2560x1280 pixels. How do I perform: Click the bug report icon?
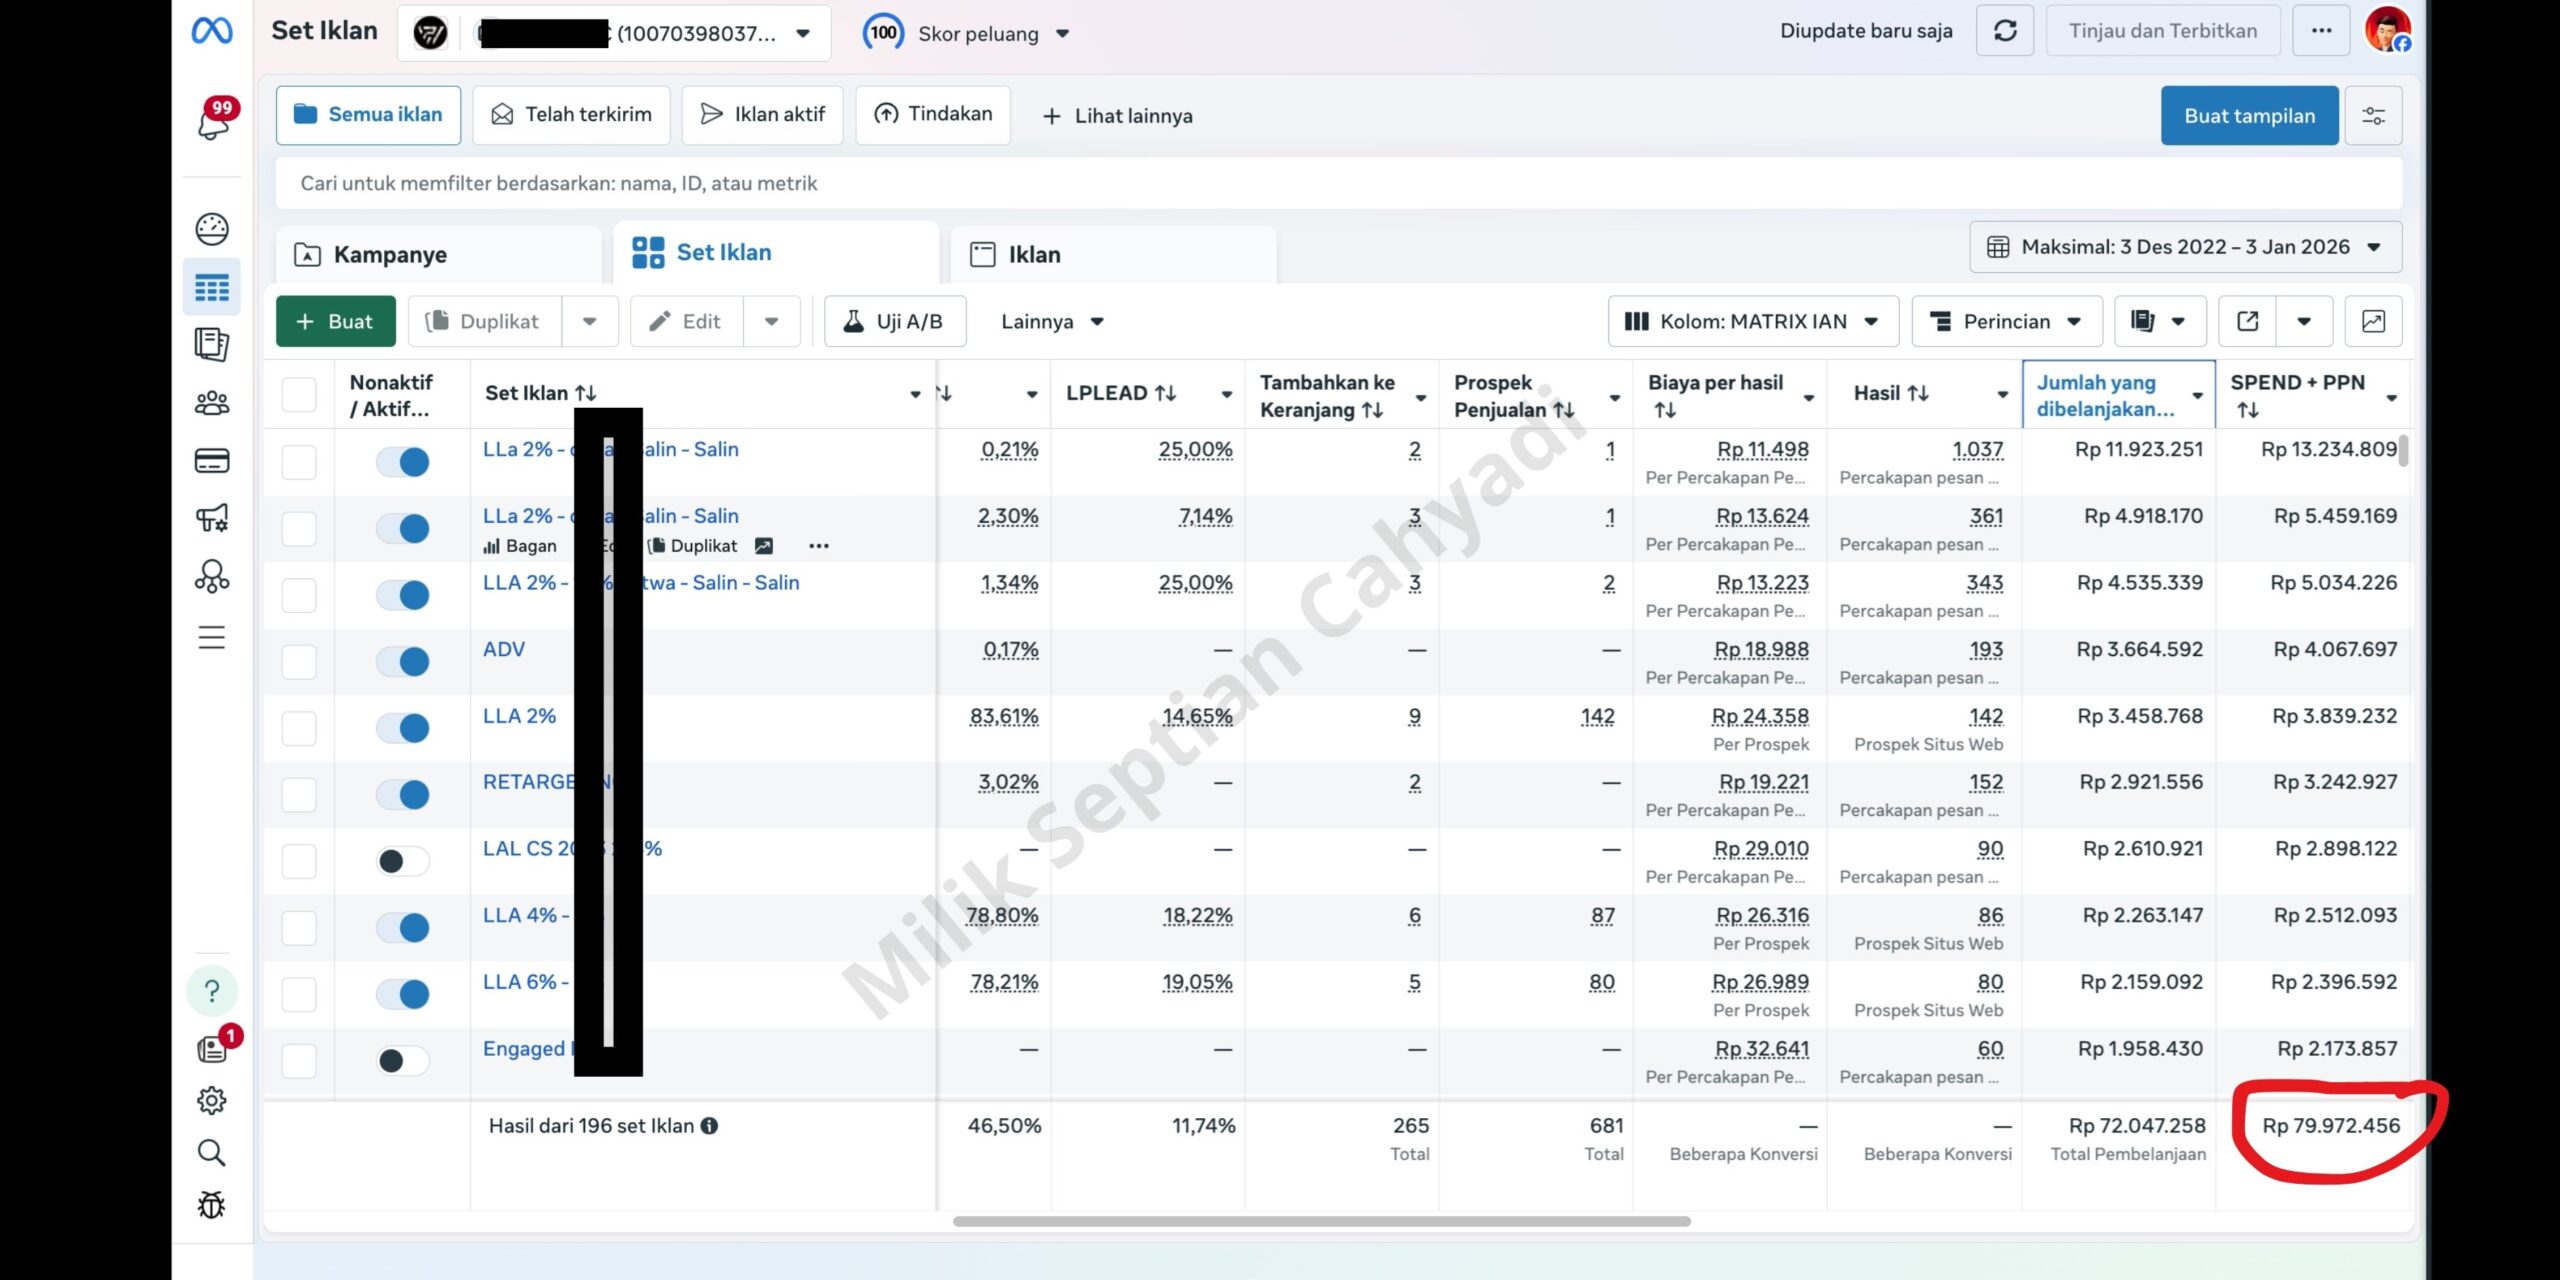(211, 1205)
